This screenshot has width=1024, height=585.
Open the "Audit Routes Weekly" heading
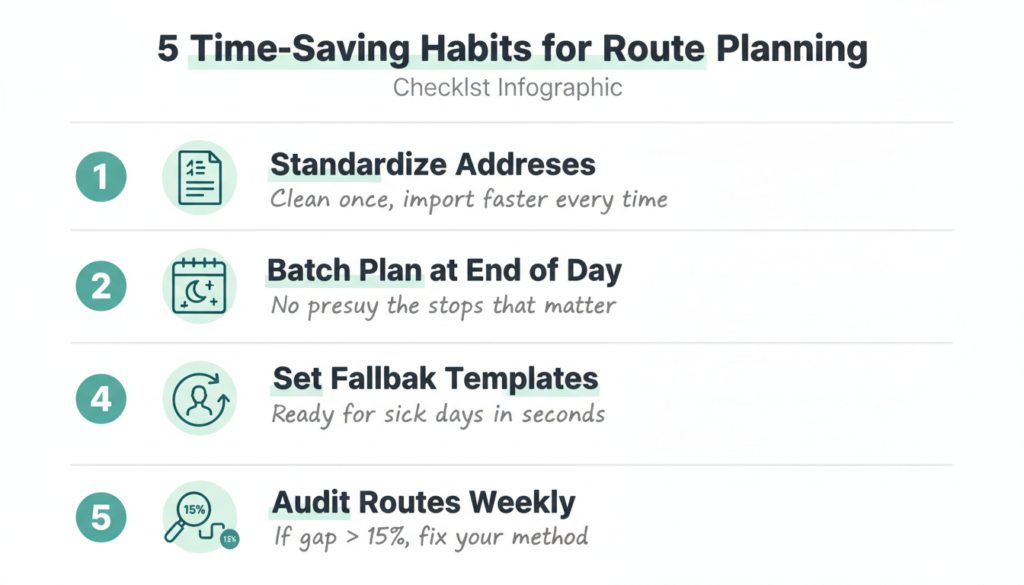pos(423,501)
